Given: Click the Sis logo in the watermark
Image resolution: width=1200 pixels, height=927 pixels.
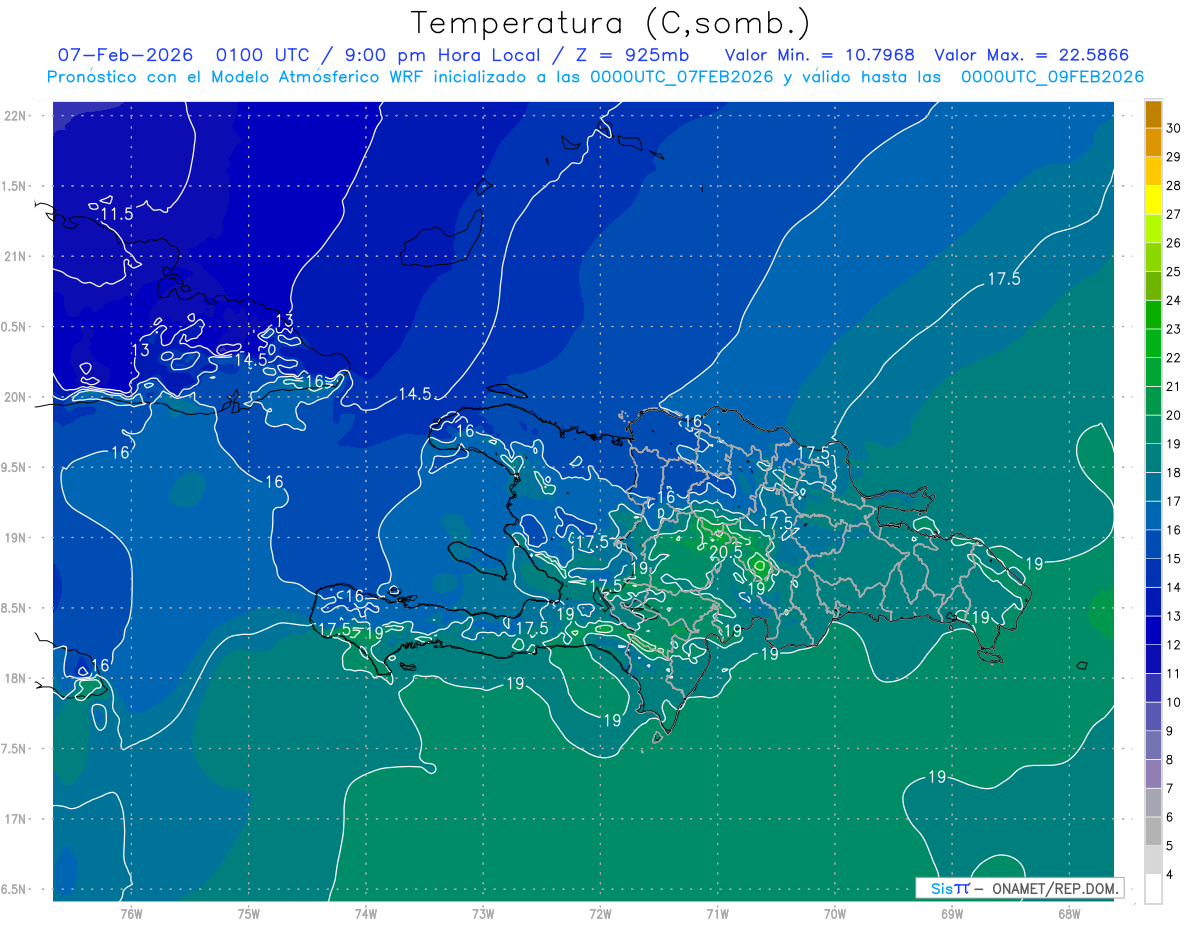Looking at the screenshot, I should (x=949, y=888).
